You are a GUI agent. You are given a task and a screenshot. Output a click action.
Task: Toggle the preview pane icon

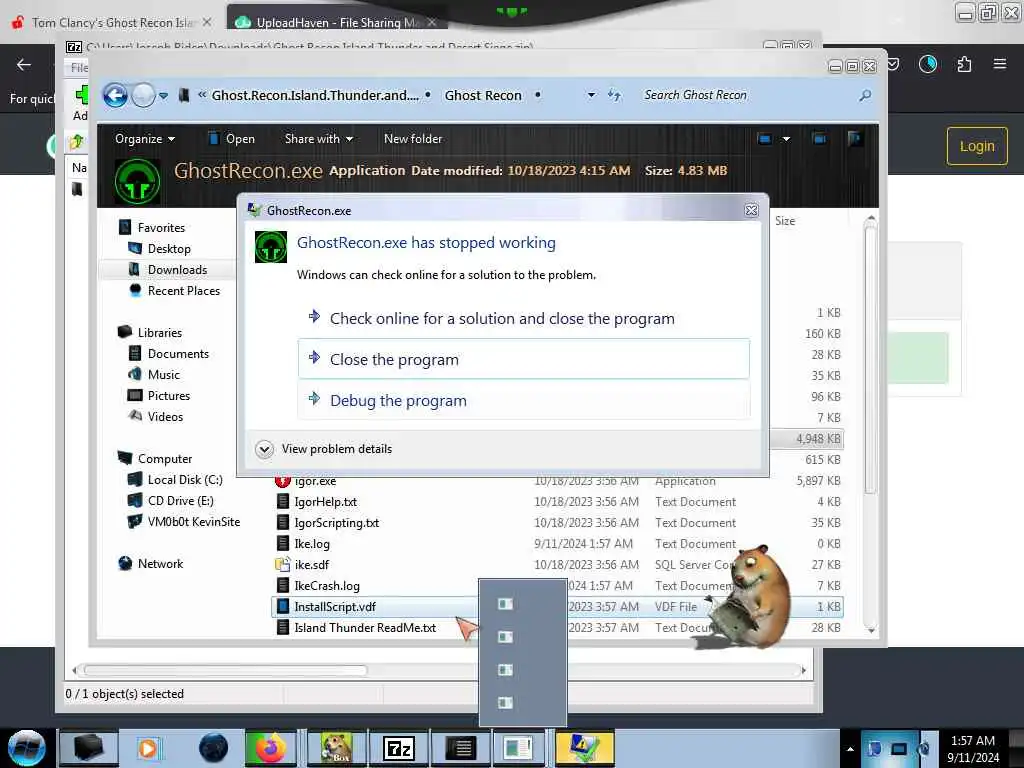[x=819, y=138]
